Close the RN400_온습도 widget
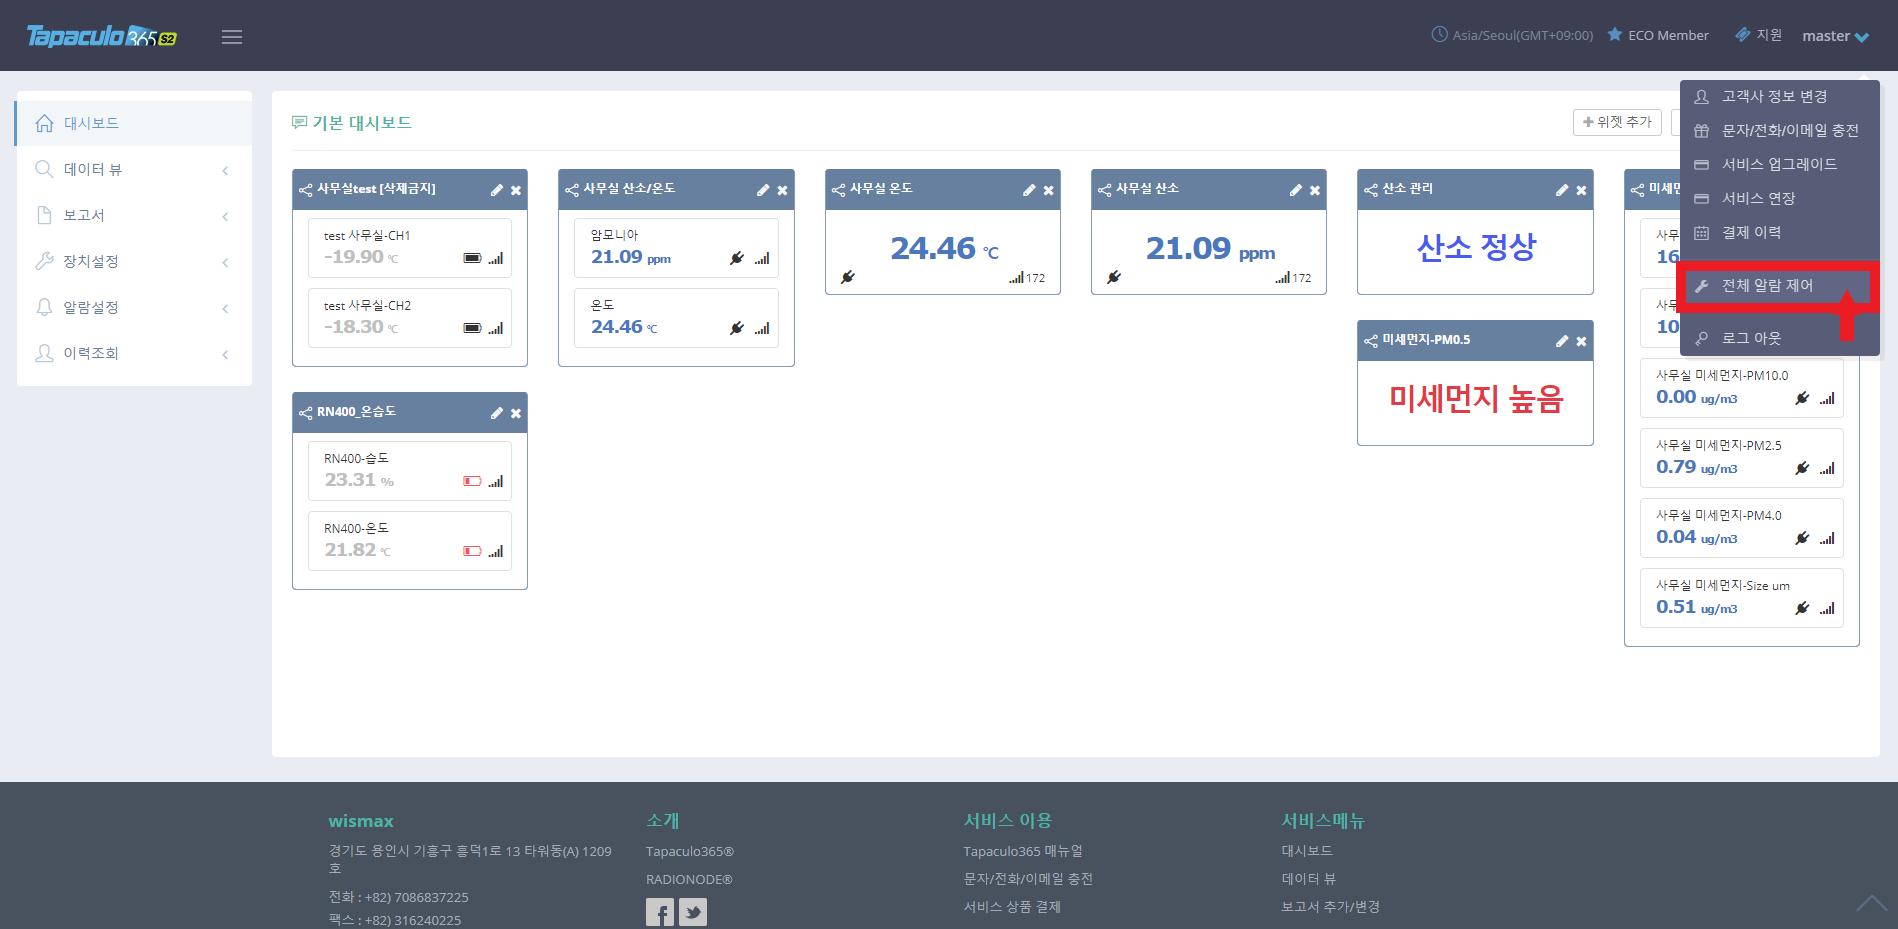 pos(516,413)
